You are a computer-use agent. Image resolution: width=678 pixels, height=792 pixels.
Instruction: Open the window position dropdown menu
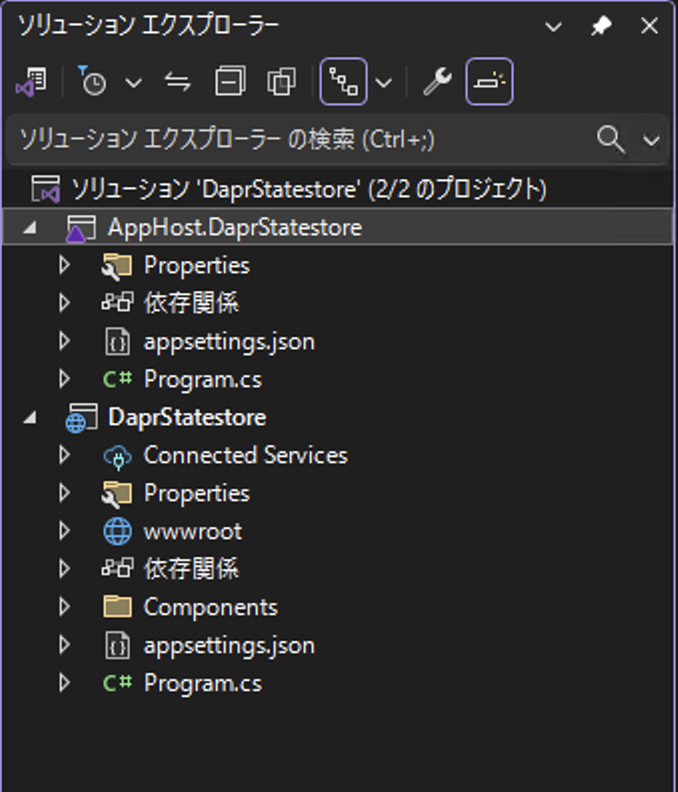tap(554, 26)
